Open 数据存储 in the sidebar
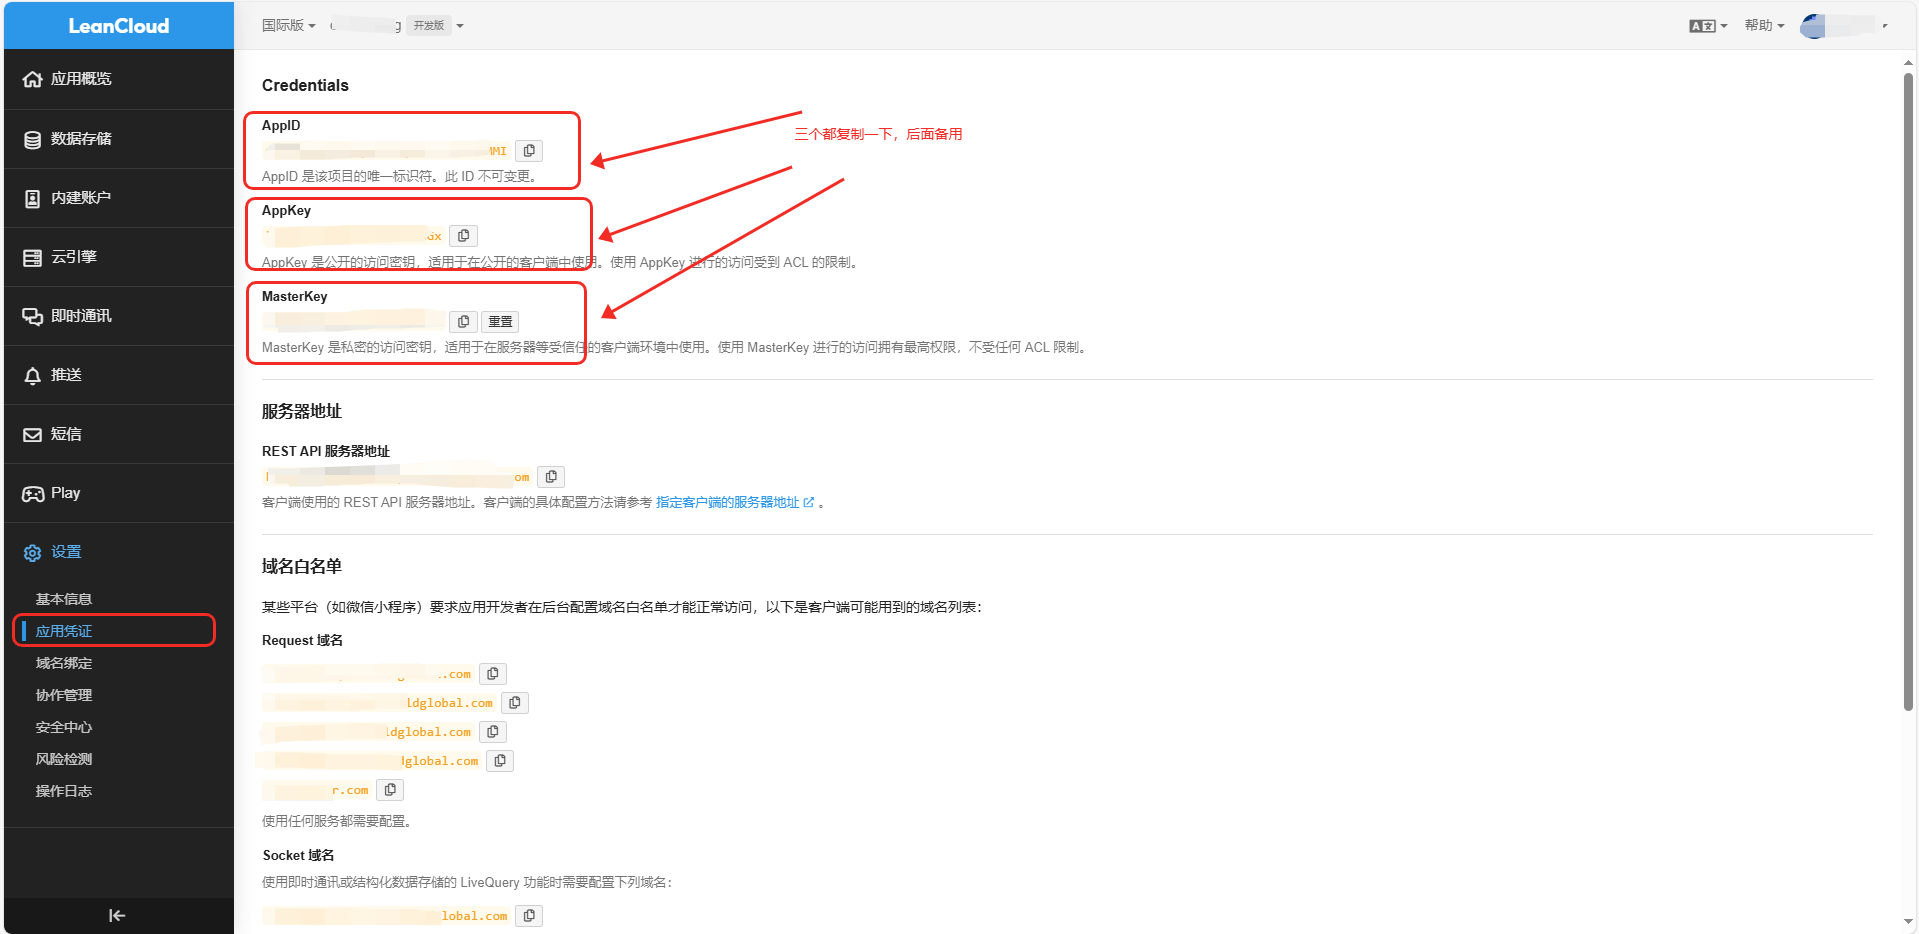Screen dimensions: 1919x934 81,139
